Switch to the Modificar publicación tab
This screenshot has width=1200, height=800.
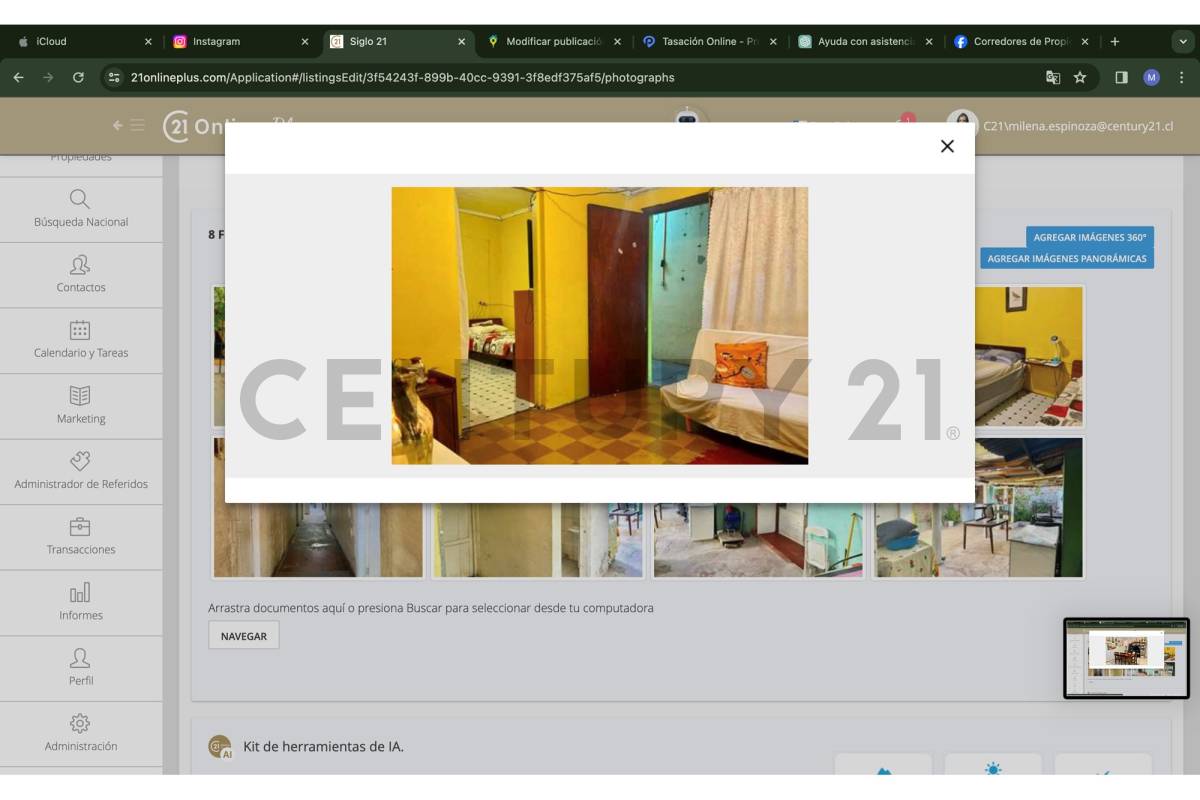pyautogui.click(x=553, y=42)
